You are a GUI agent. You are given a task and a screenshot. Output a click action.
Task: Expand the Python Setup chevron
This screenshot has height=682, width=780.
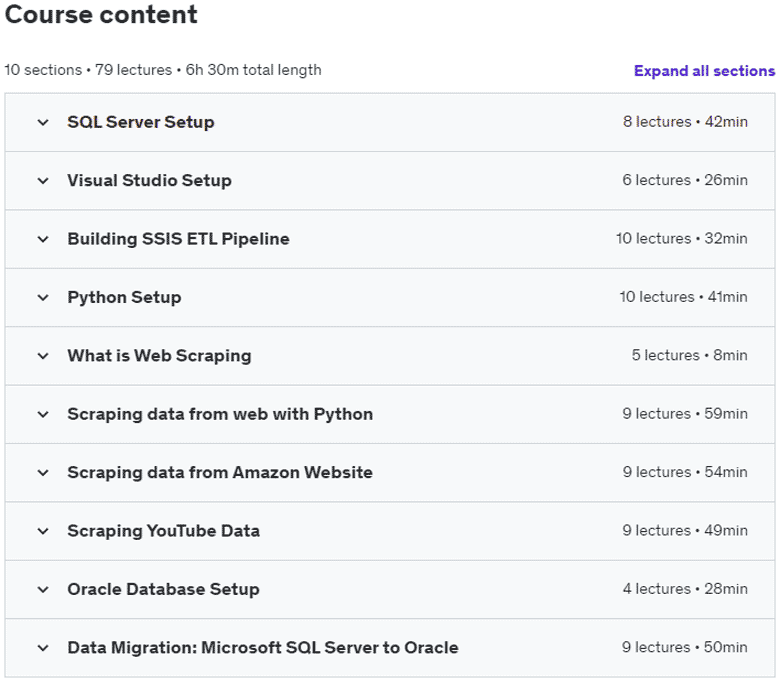(43, 297)
